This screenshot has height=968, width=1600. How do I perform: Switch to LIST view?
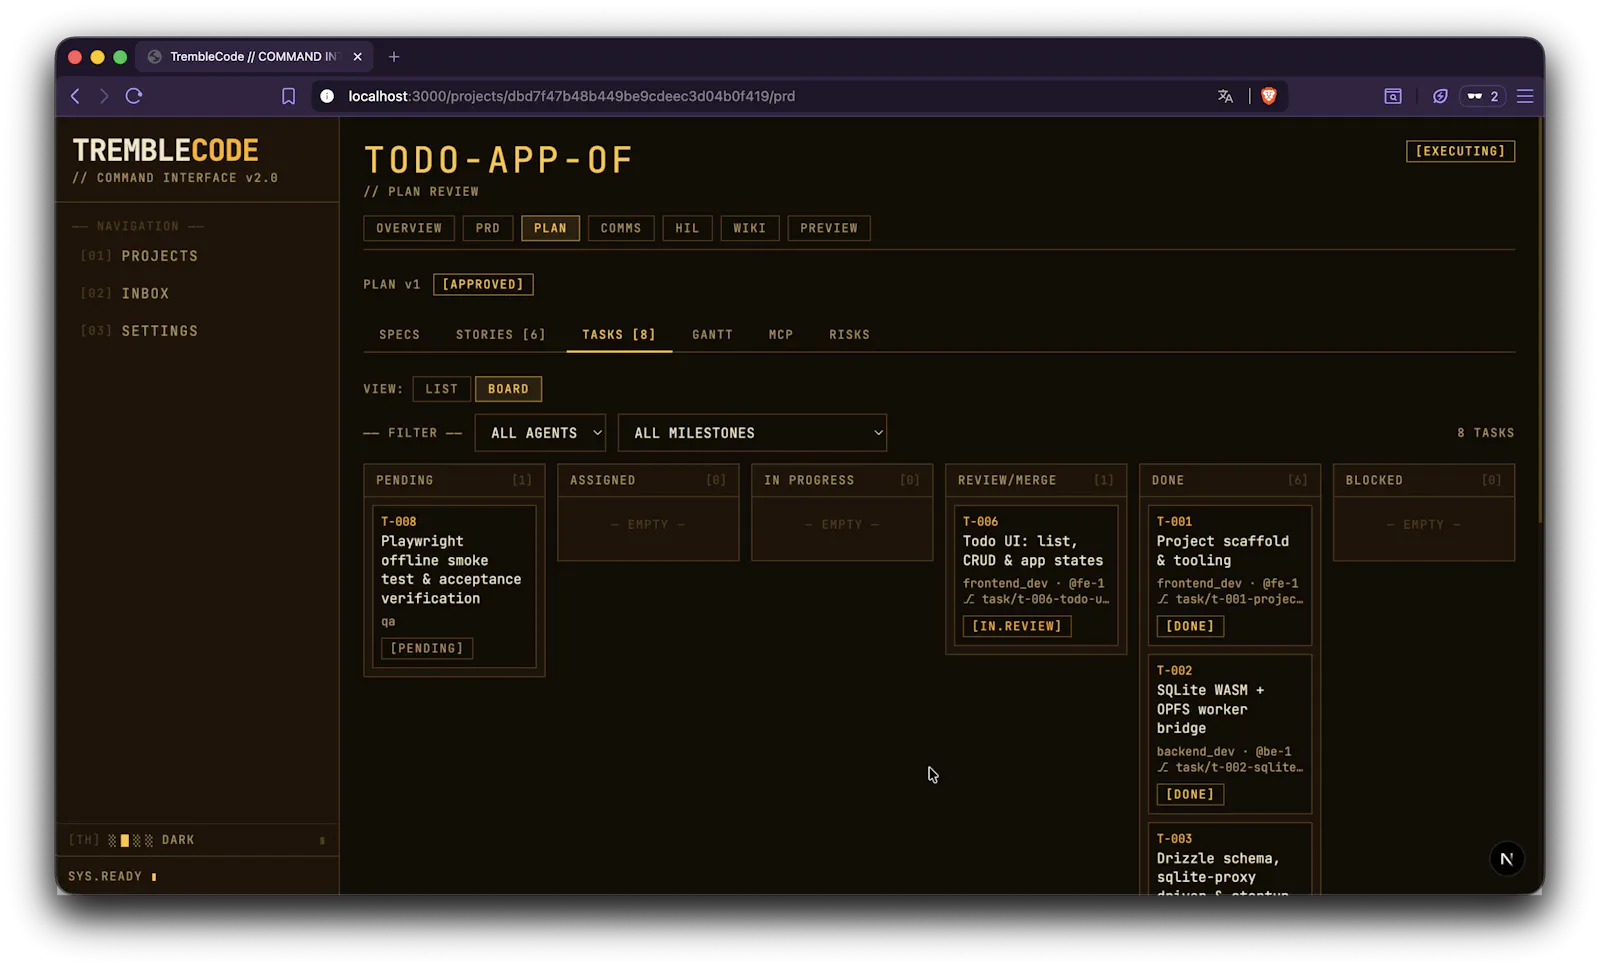[x=441, y=389]
